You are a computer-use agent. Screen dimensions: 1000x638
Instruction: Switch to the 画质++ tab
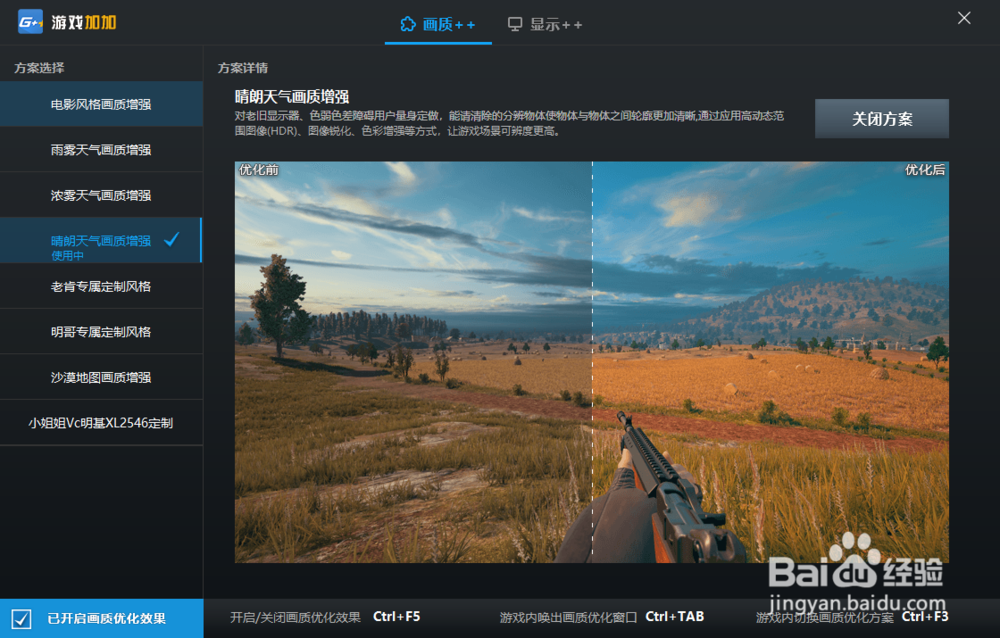point(438,24)
